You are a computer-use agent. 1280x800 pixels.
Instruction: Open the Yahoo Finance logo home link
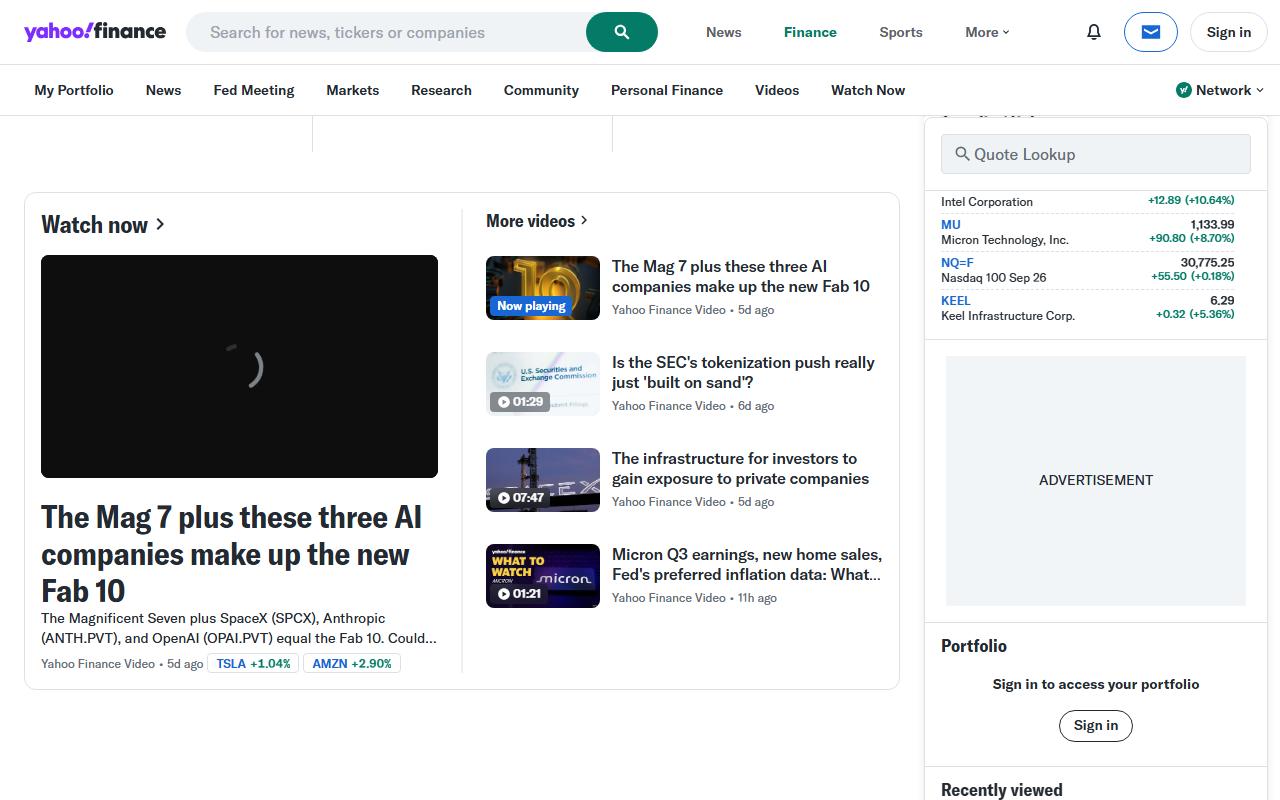click(95, 31)
